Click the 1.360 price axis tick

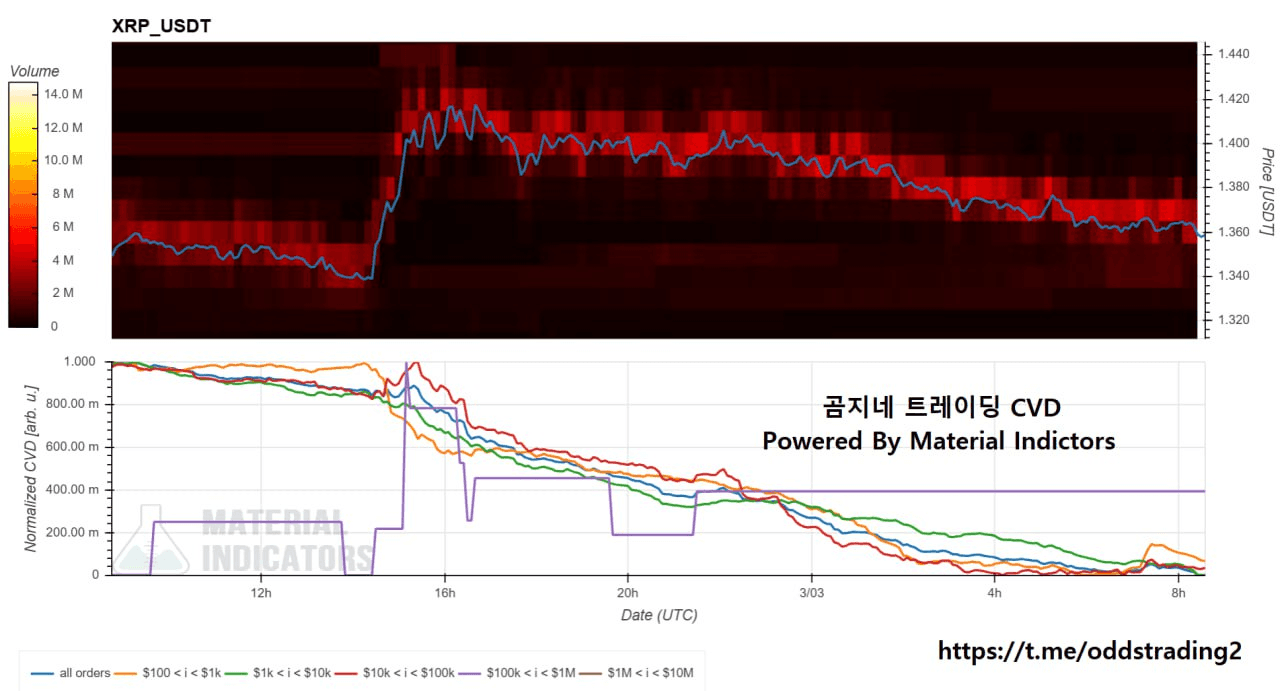[1235, 232]
